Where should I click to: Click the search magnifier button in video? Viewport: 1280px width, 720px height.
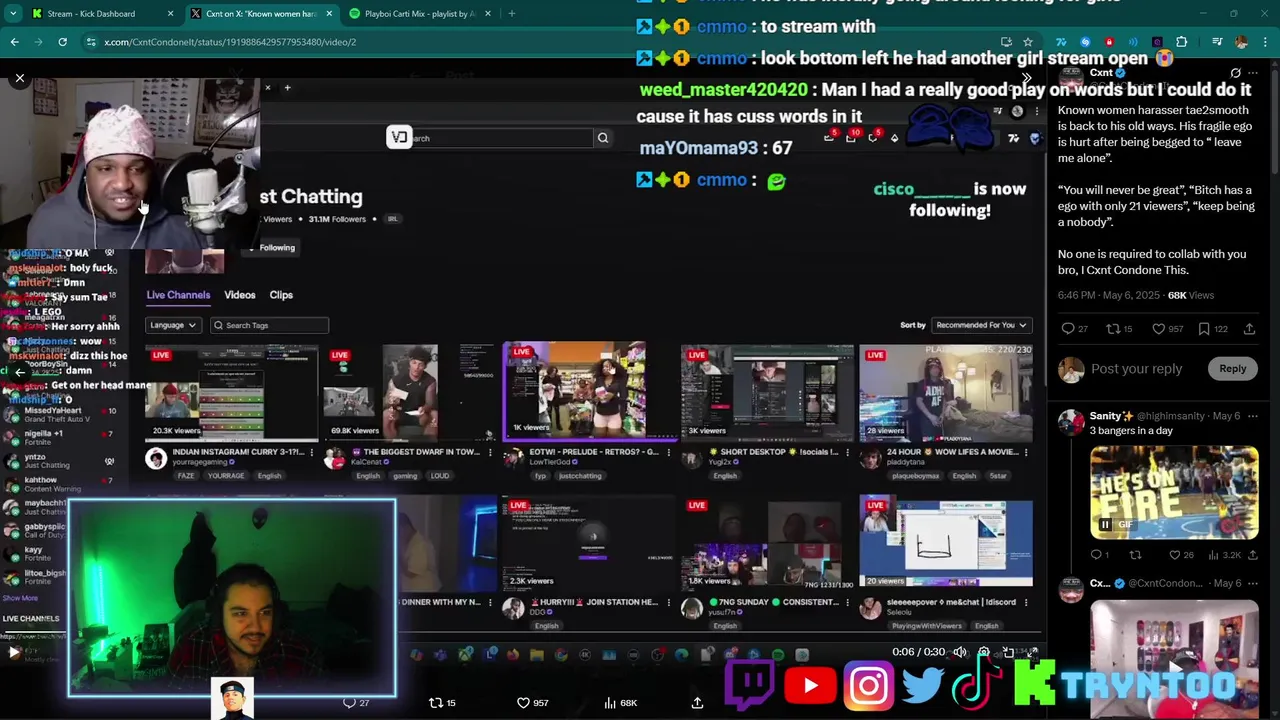coord(602,138)
